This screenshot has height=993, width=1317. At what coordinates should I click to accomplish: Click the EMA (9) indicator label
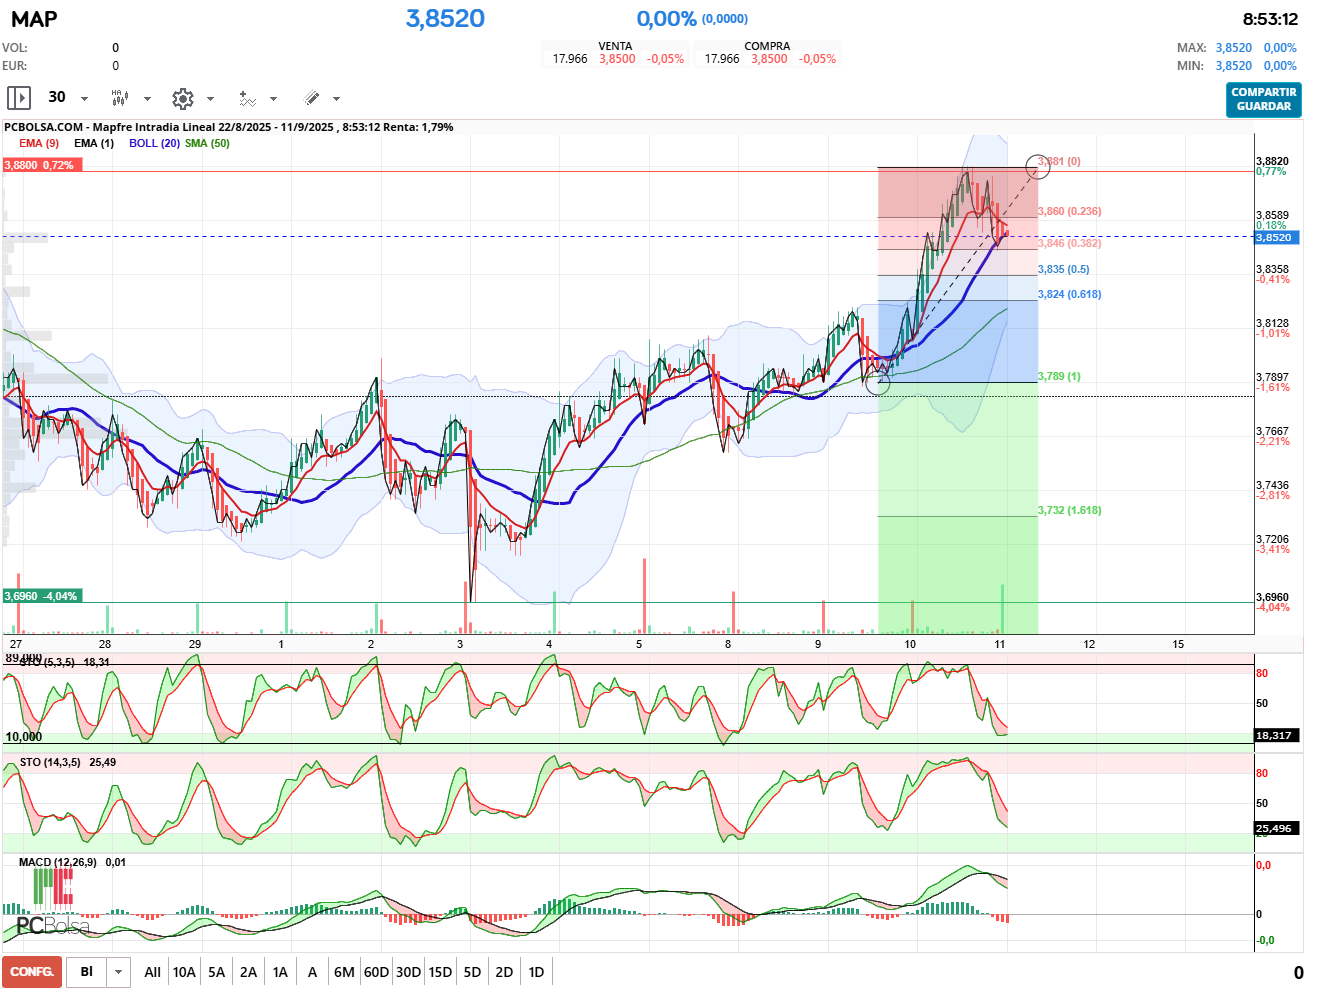39,143
